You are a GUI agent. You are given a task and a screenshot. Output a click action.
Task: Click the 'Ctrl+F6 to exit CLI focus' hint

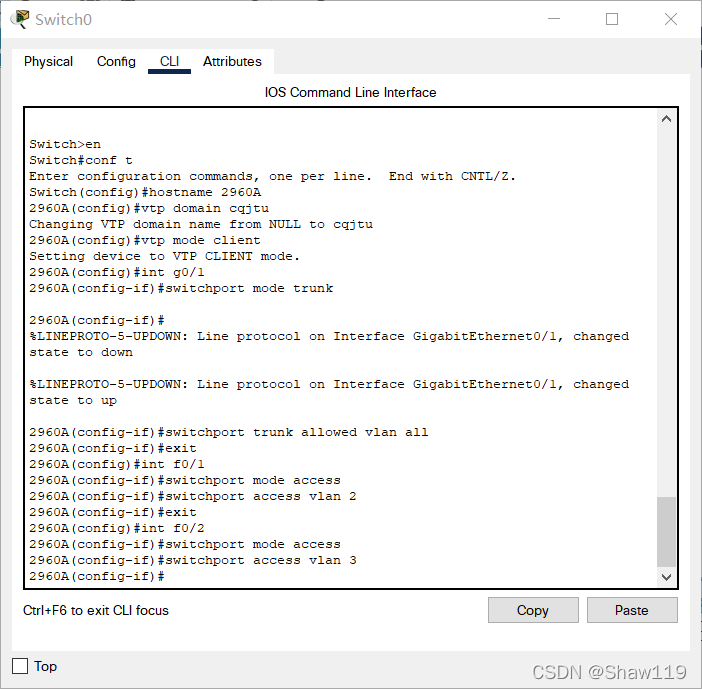96,610
